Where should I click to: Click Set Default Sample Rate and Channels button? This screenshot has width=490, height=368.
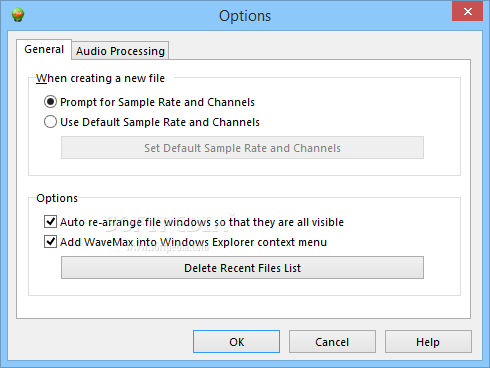point(242,148)
